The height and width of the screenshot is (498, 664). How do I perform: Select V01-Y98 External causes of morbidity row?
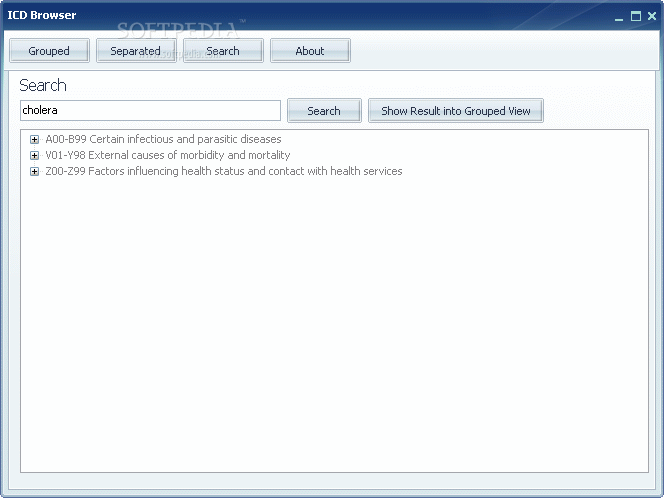168,155
